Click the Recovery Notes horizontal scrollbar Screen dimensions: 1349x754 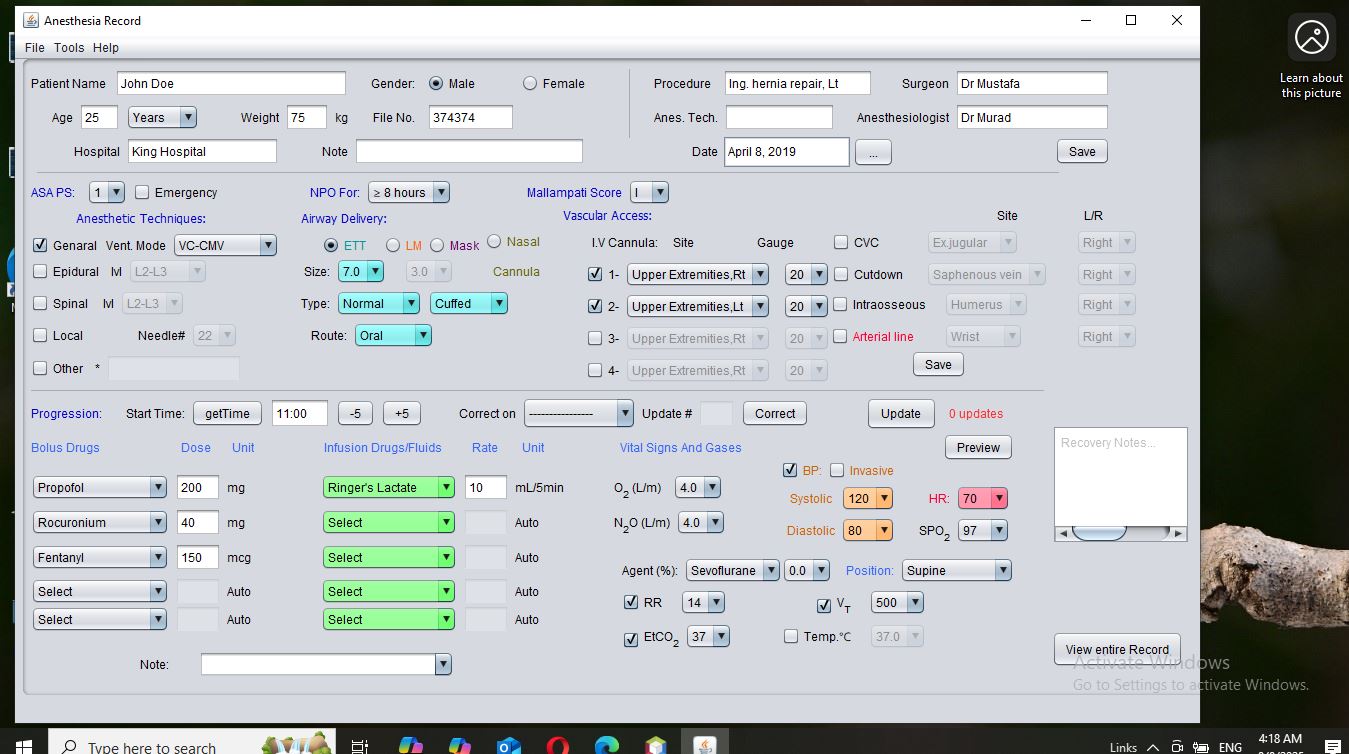click(1120, 533)
